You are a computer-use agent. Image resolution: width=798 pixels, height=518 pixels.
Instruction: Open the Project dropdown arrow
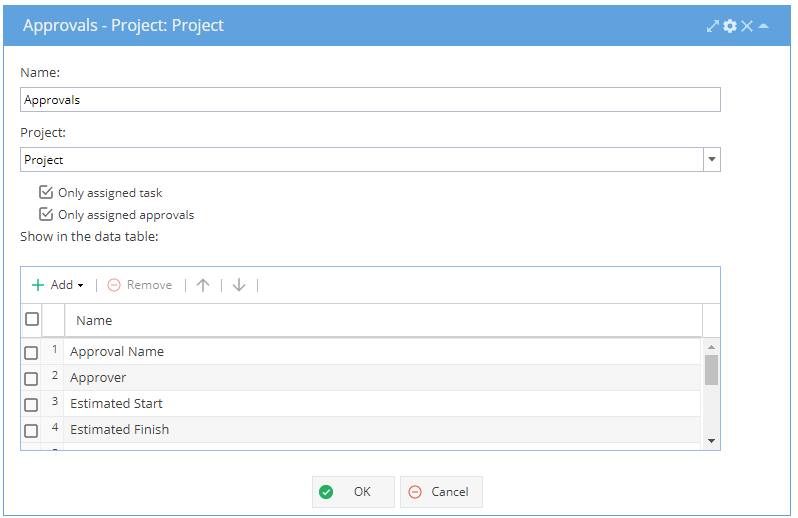point(712,159)
